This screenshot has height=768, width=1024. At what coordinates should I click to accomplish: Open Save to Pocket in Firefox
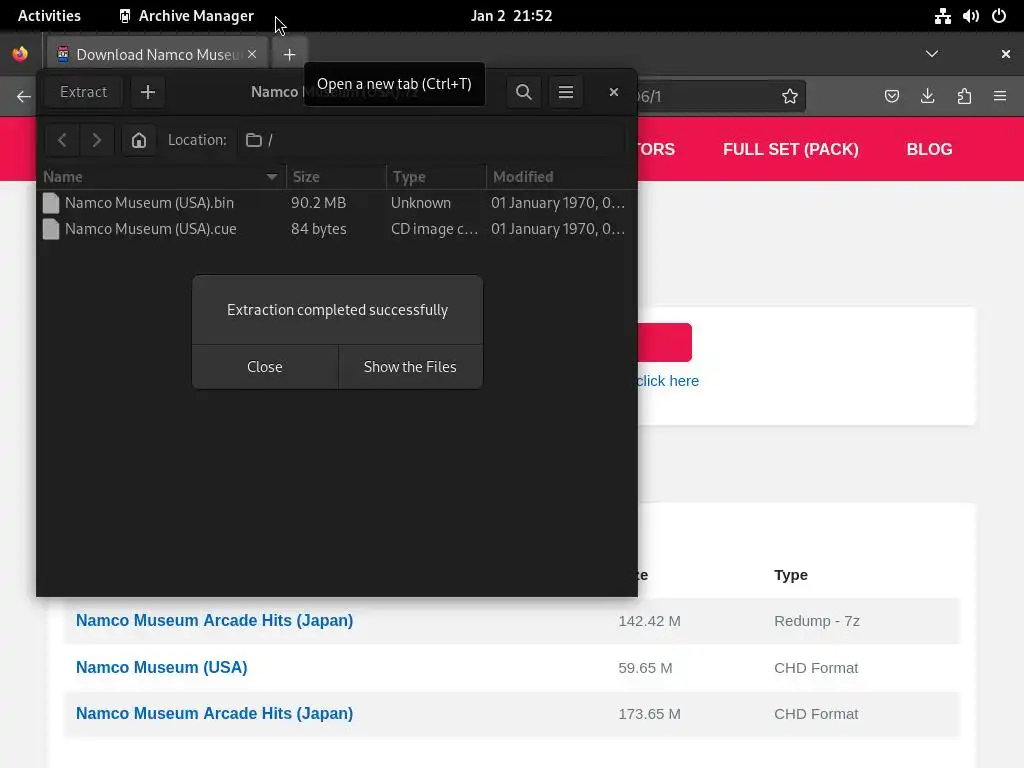point(891,97)
